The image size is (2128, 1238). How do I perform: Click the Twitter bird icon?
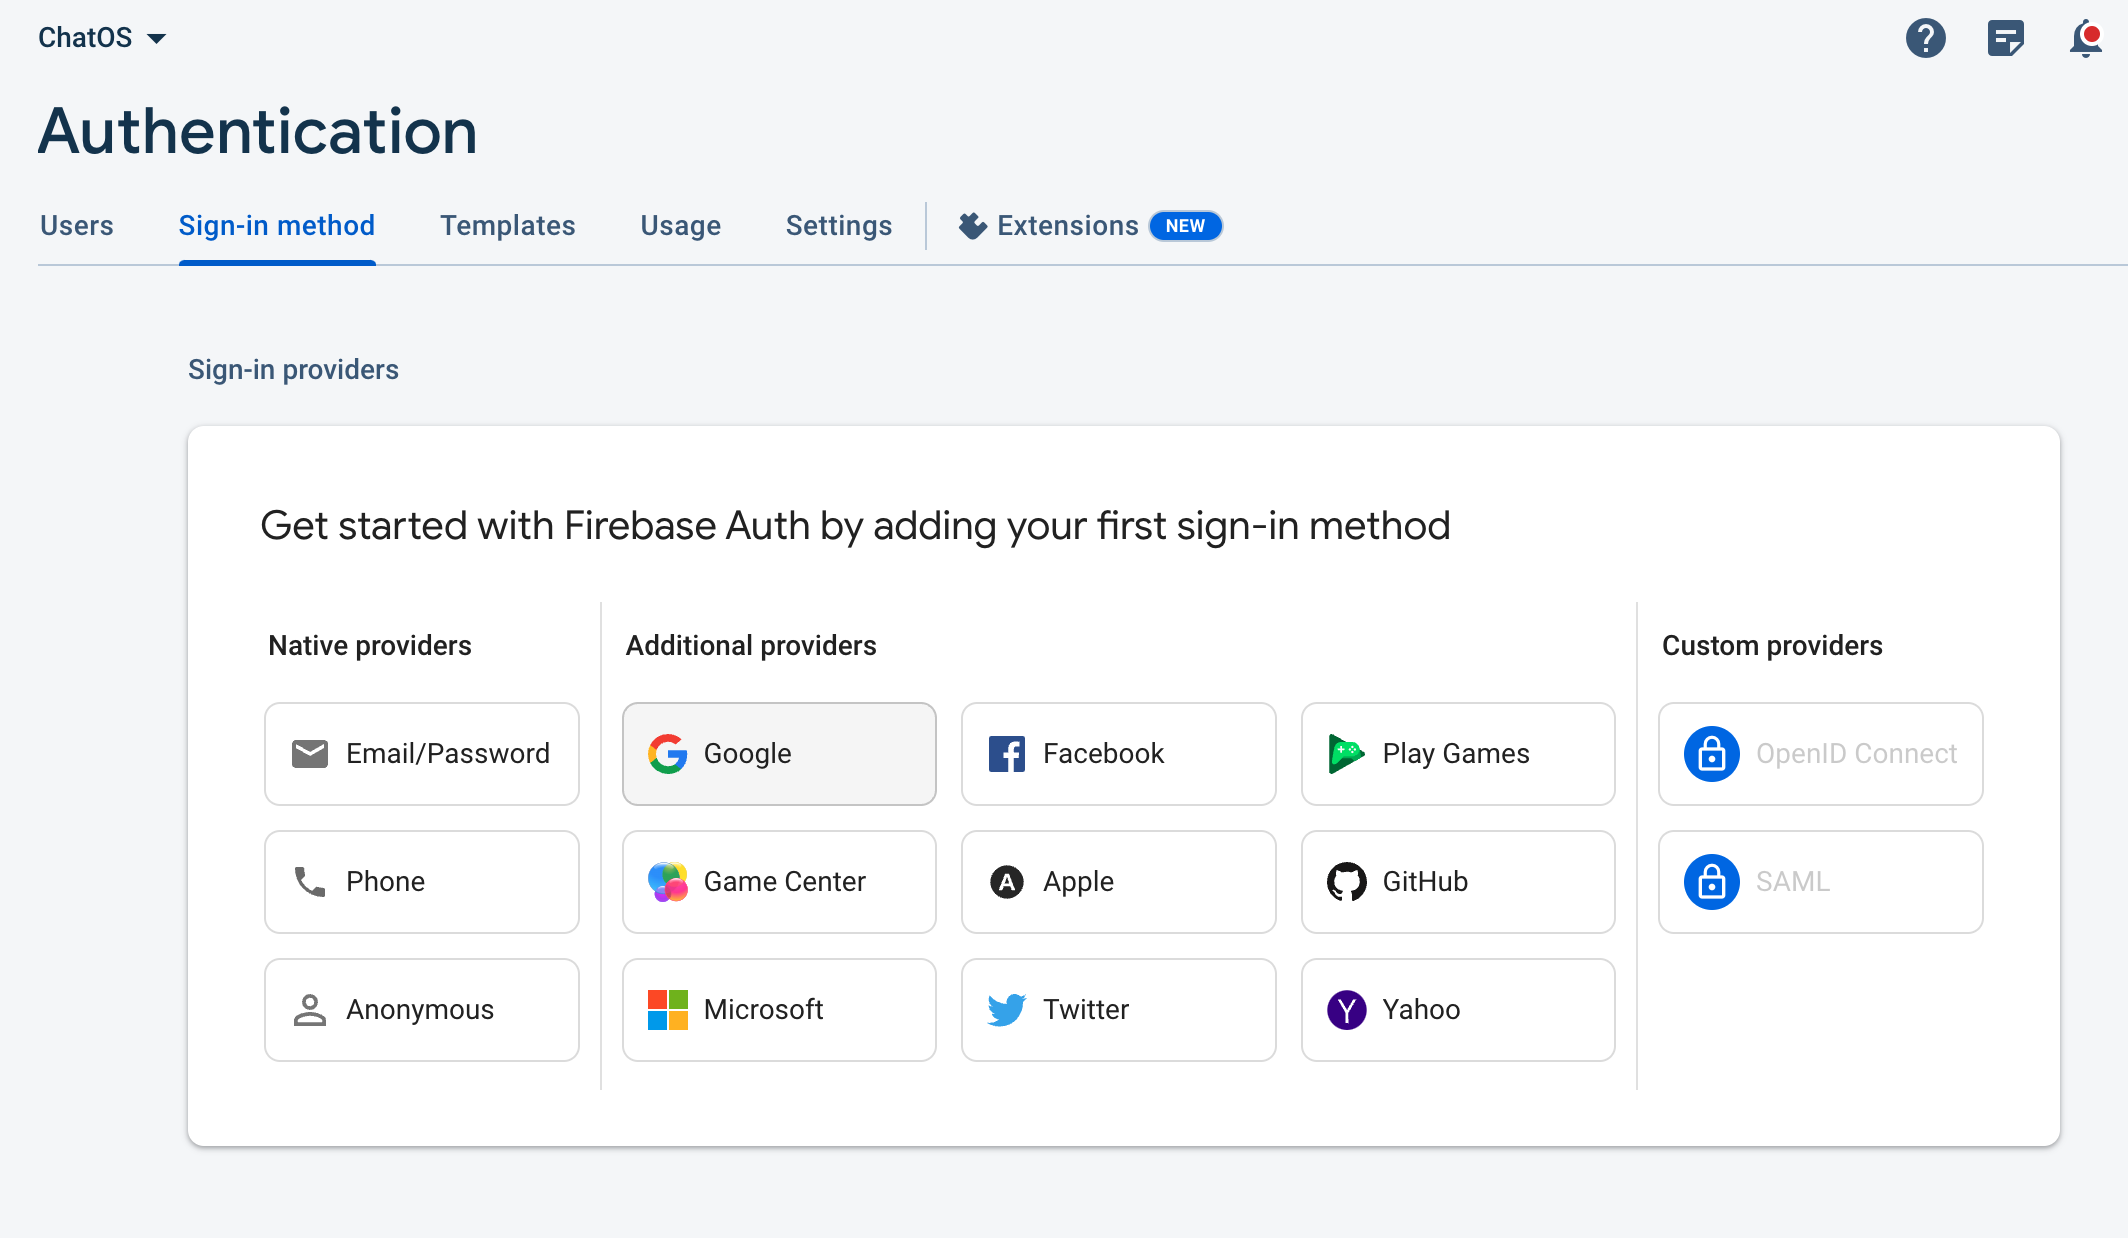point(1006,1010)
